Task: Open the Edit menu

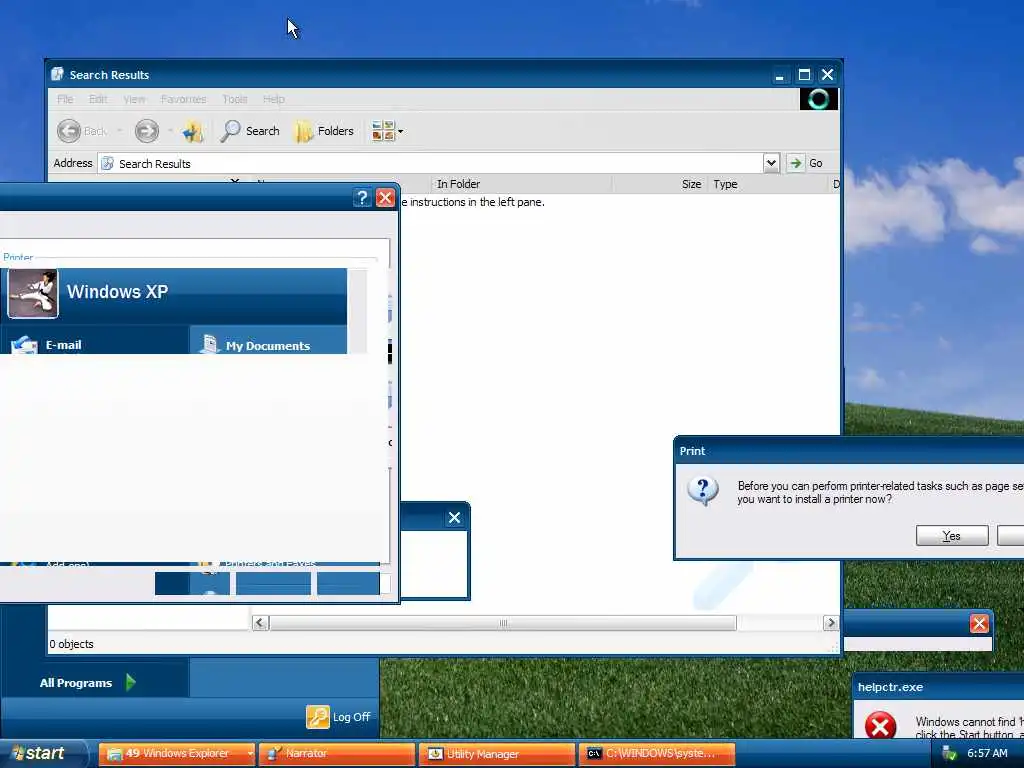Action: point(98,99)
